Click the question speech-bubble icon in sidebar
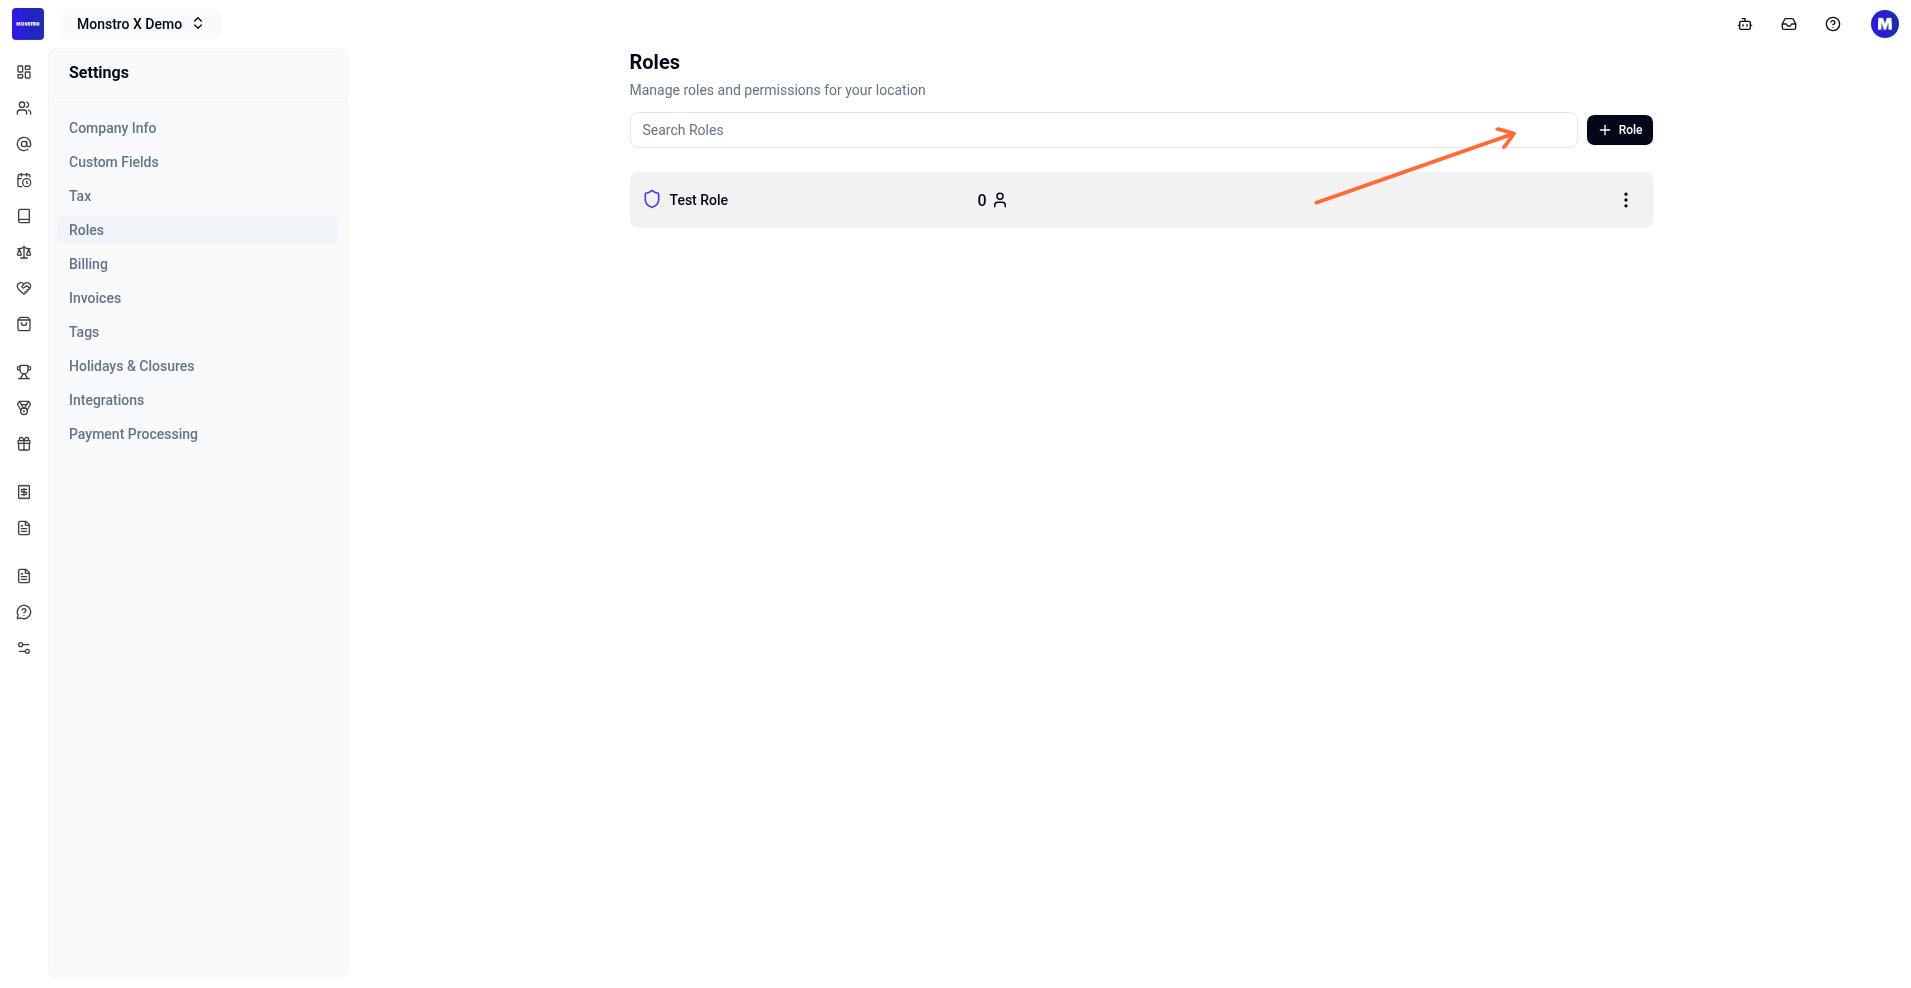 click(24, 612)
